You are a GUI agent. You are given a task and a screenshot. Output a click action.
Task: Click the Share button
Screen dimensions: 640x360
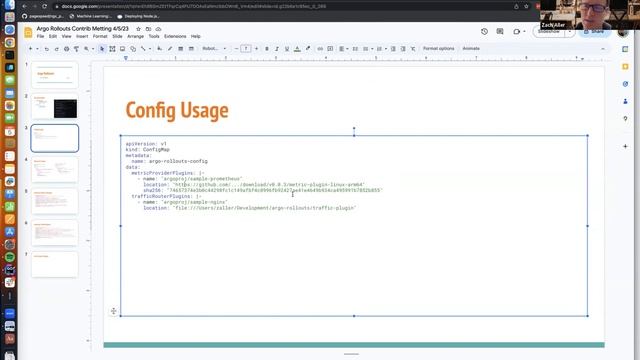594,31
